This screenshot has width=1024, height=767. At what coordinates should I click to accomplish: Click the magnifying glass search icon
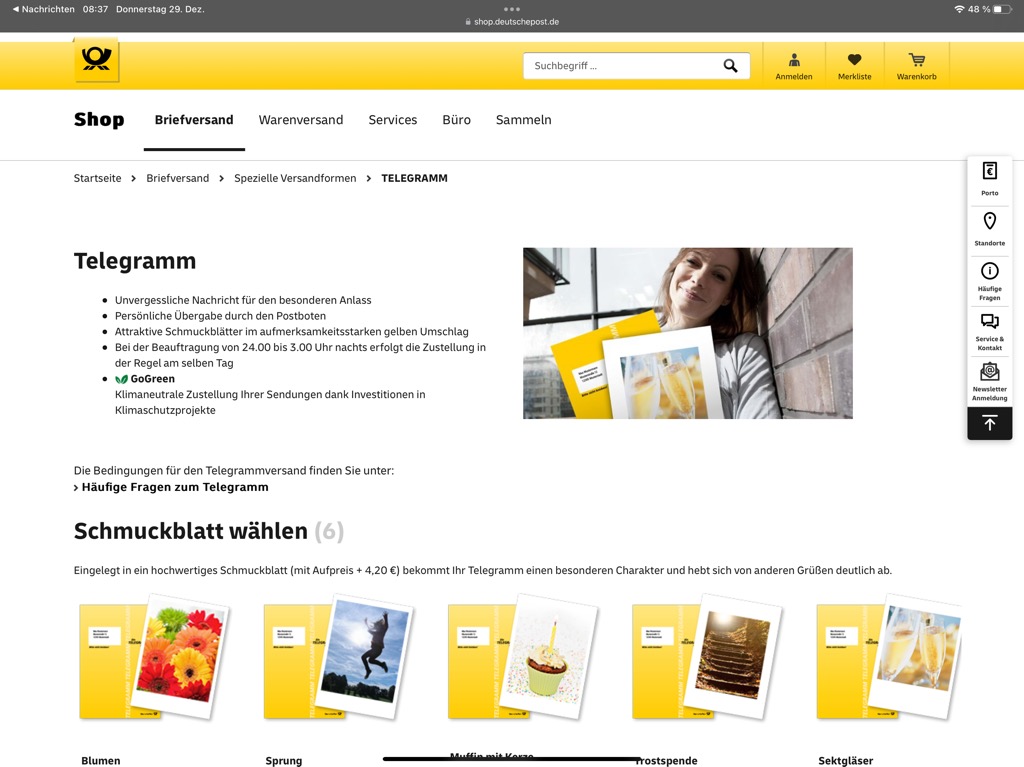(x=730, y=66)
